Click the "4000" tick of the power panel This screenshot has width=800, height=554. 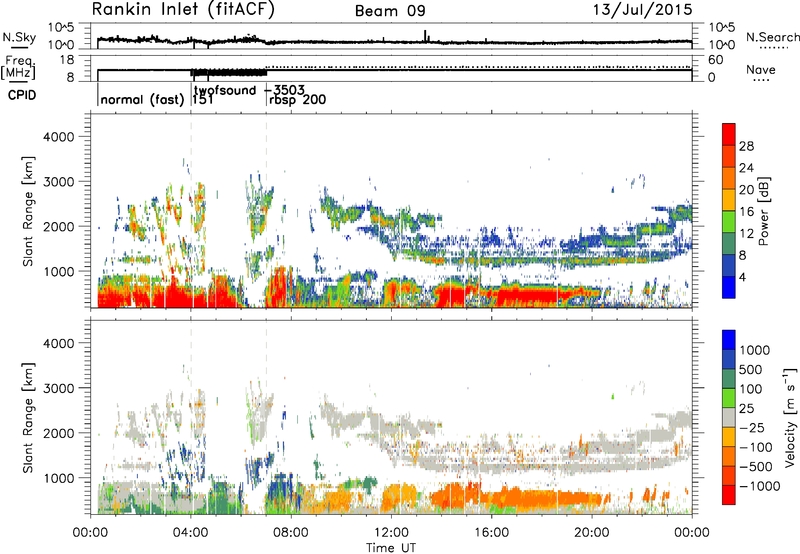(59, 137)
